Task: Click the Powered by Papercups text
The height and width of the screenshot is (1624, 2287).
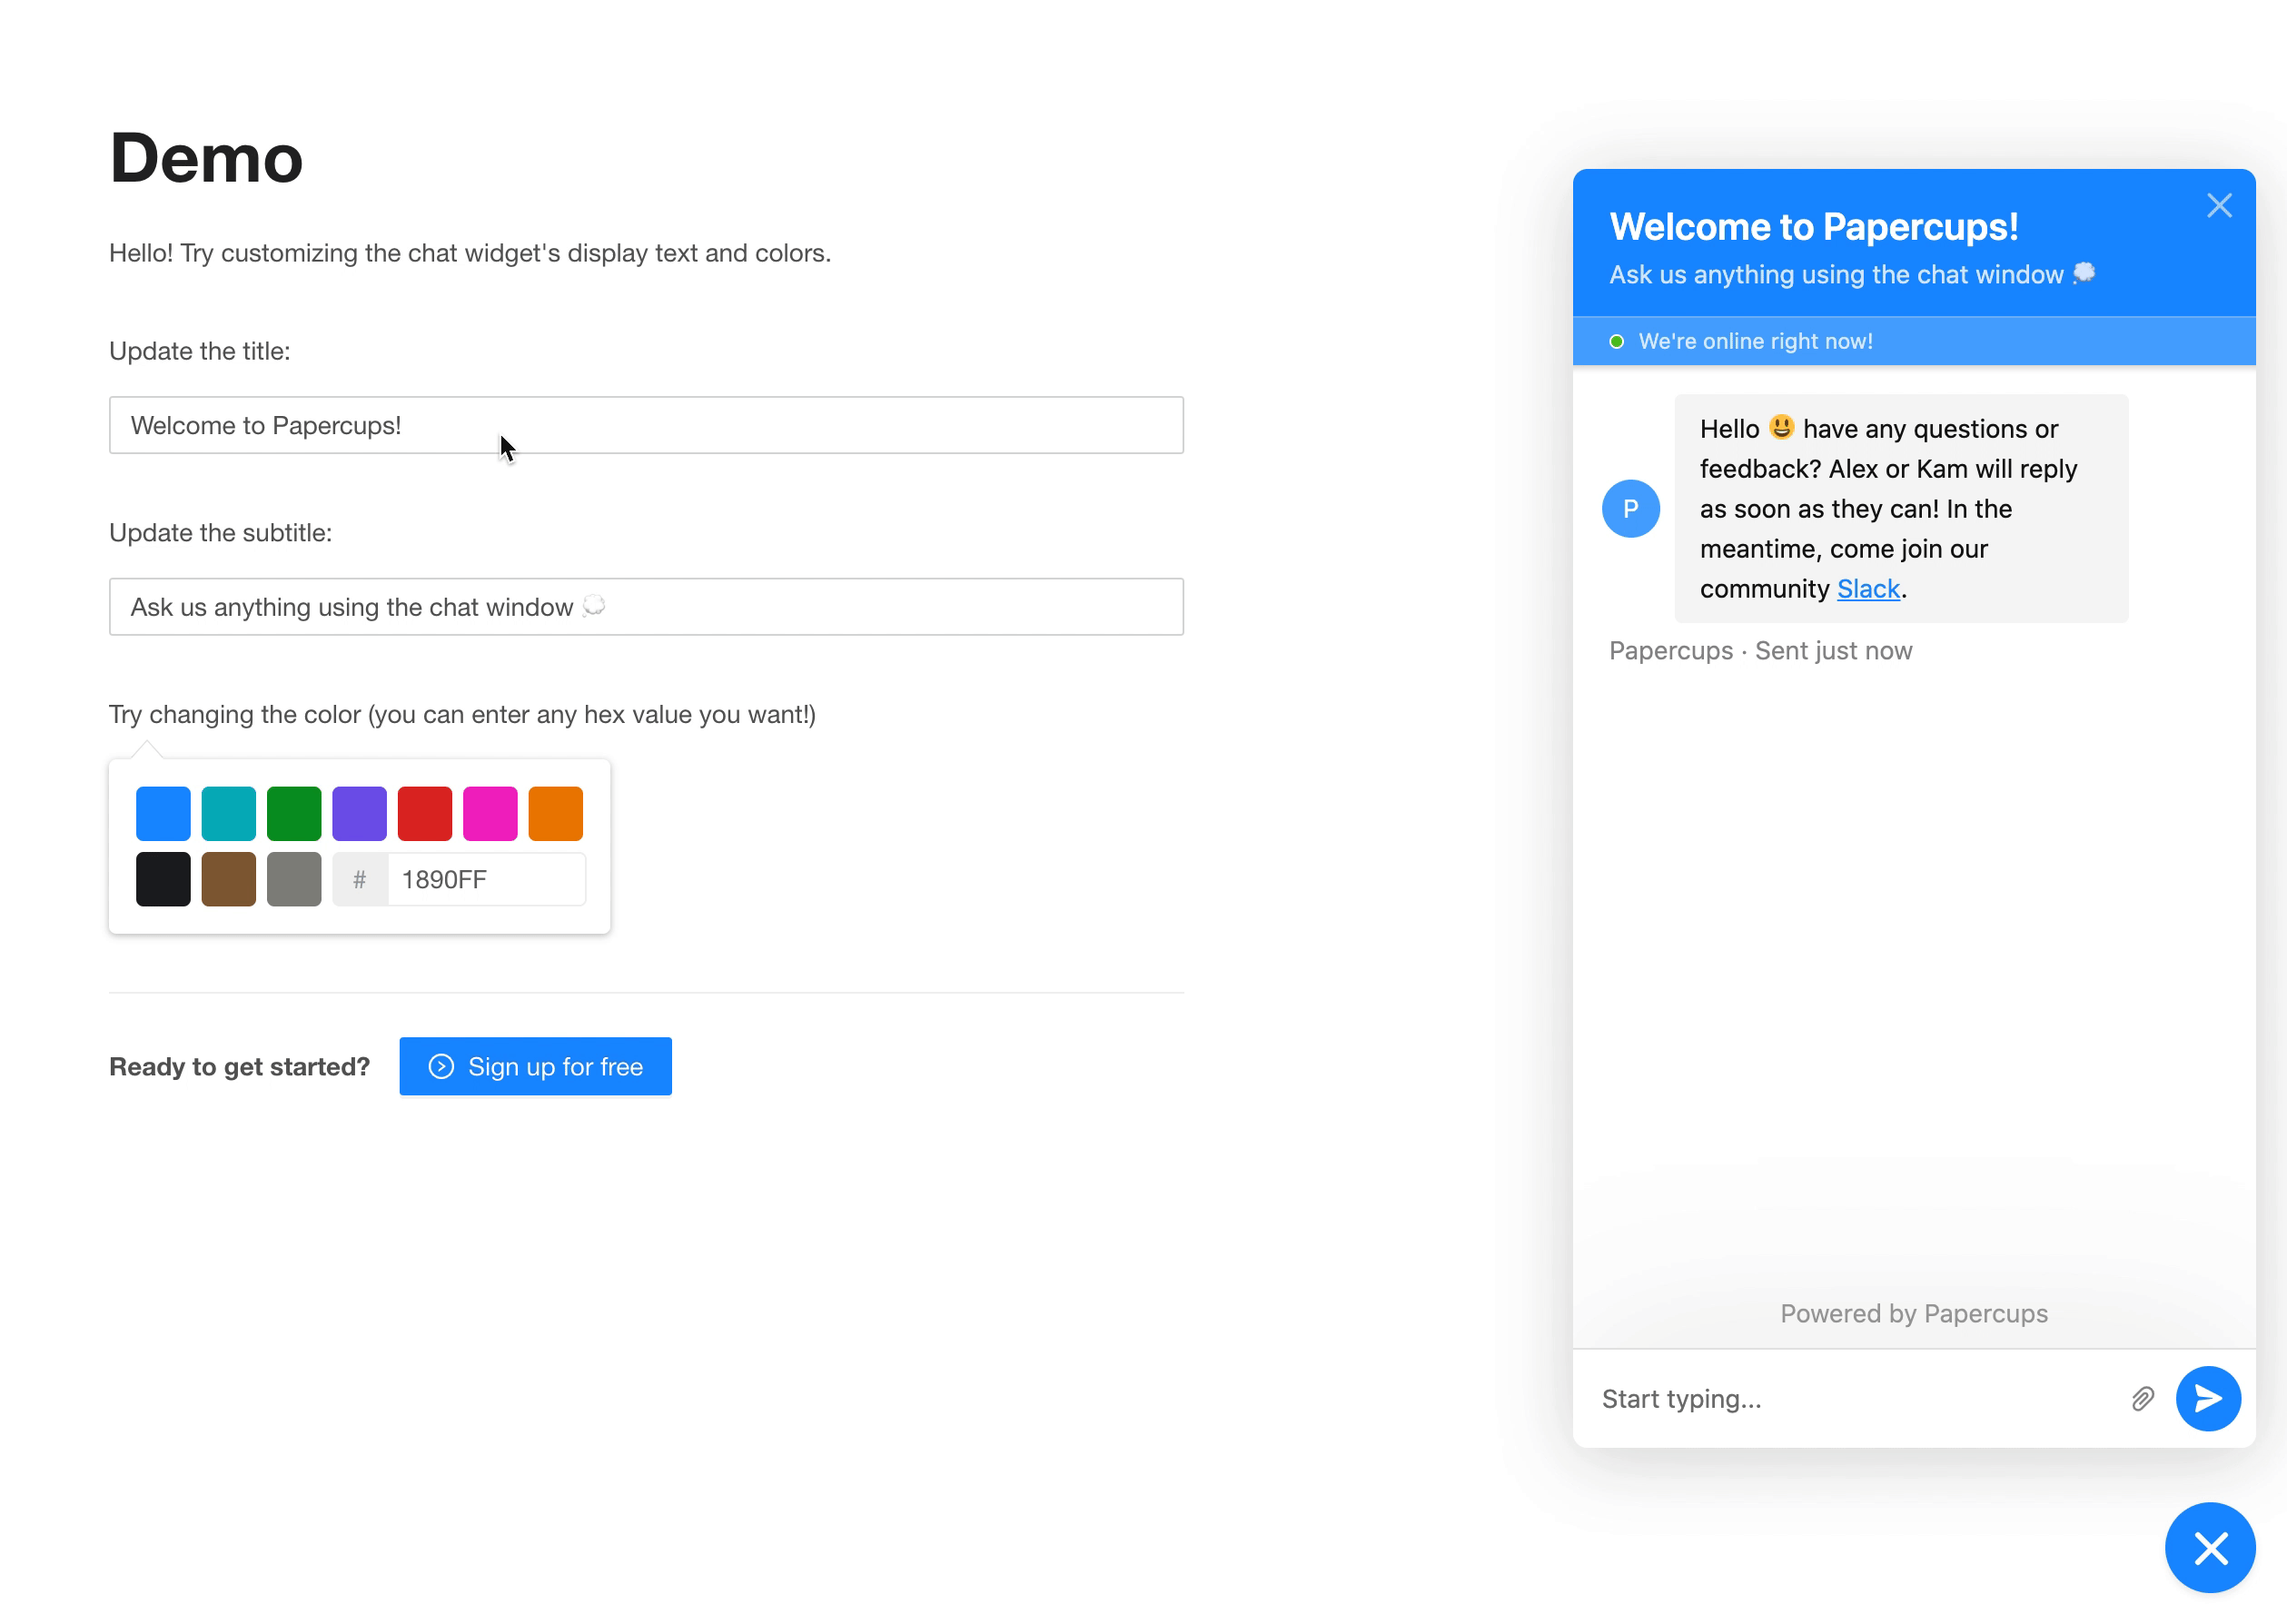Action: [x=1913, y=1313]
